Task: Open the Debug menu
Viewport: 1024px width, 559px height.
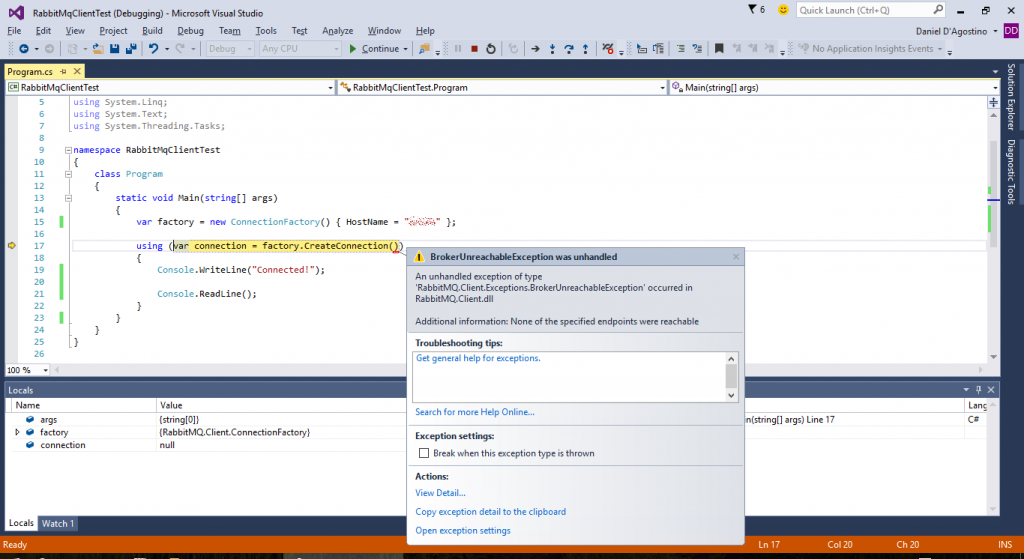Action: [190, 31]
